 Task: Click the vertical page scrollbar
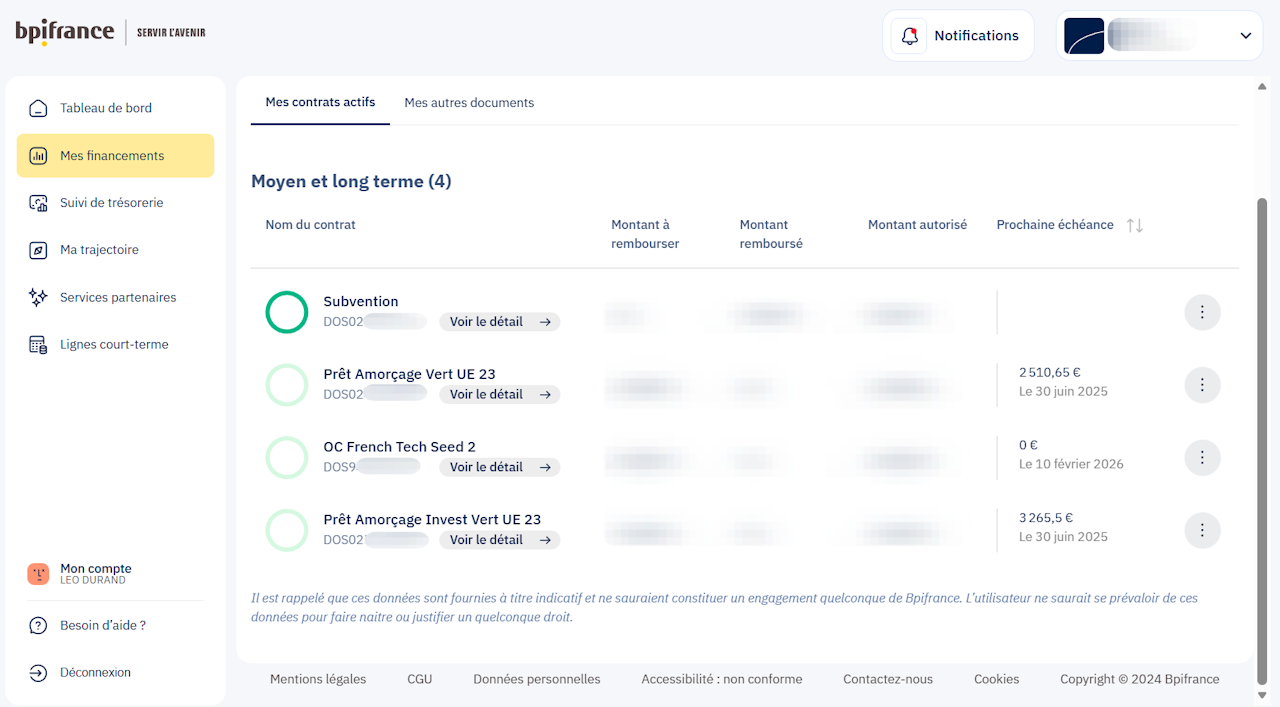click(x=1261, y=400)
